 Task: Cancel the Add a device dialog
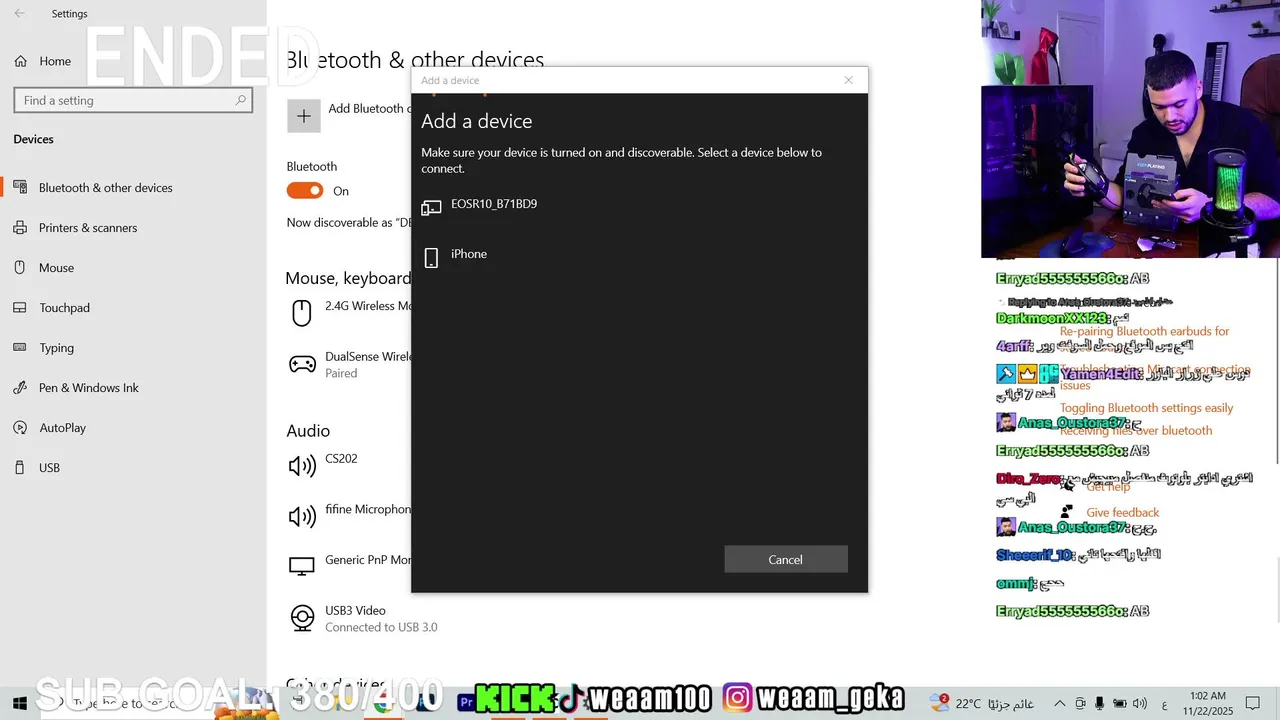(x=786, y=560)
